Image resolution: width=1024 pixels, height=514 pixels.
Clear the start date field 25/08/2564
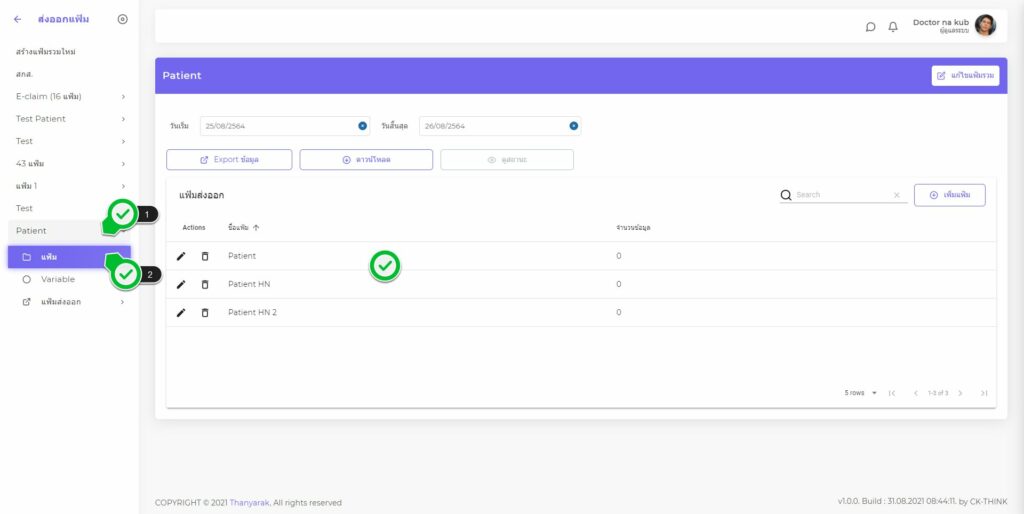[362, 126]
